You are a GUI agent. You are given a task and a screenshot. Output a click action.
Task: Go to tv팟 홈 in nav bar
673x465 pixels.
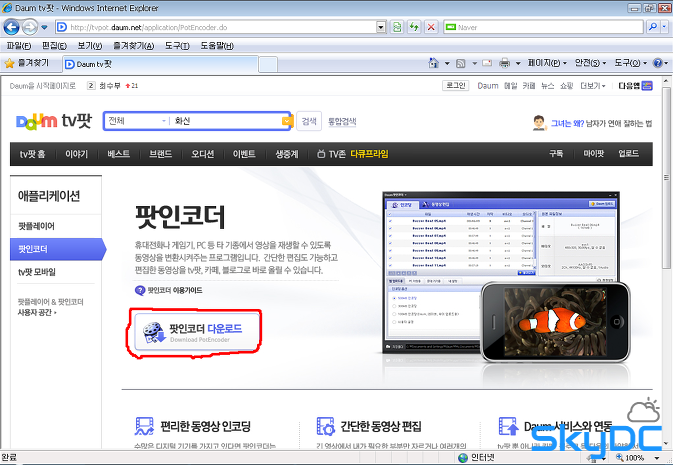pyautogui.click(x=33, y=154)
